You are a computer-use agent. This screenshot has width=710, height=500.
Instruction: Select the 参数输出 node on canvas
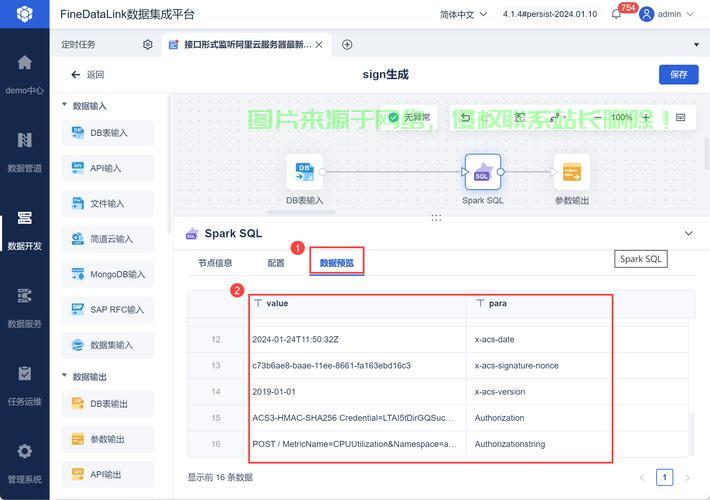[572, 172]
